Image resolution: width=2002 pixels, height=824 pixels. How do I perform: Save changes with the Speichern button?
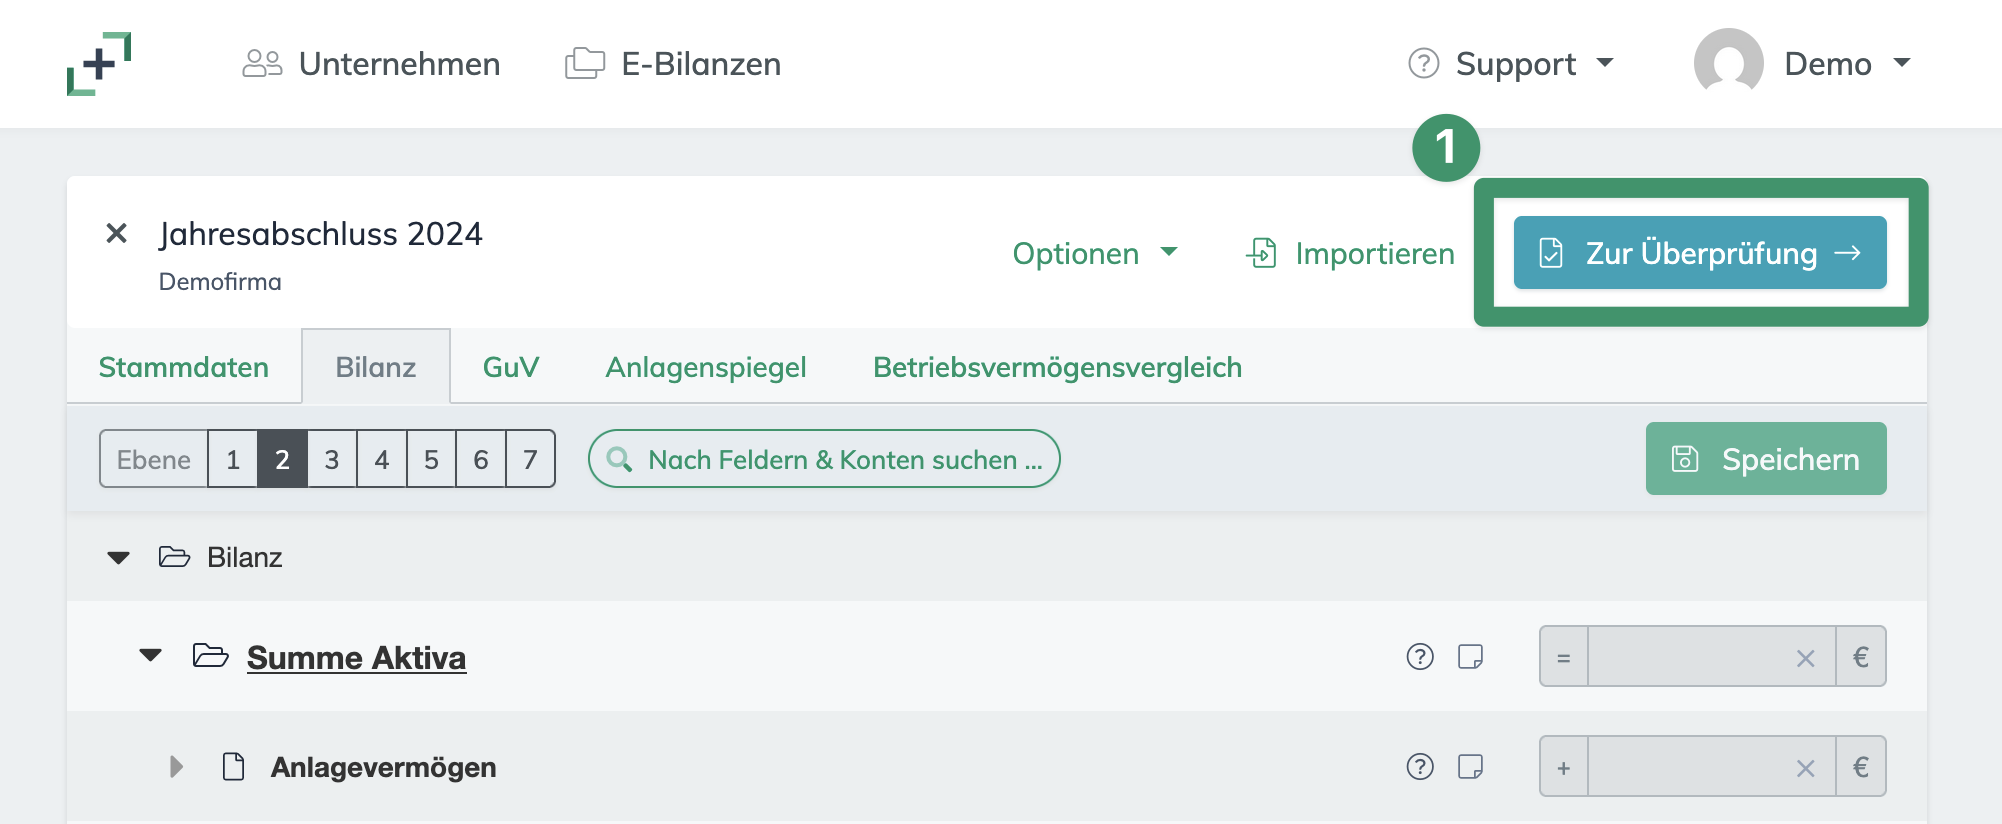point(1765,459)
